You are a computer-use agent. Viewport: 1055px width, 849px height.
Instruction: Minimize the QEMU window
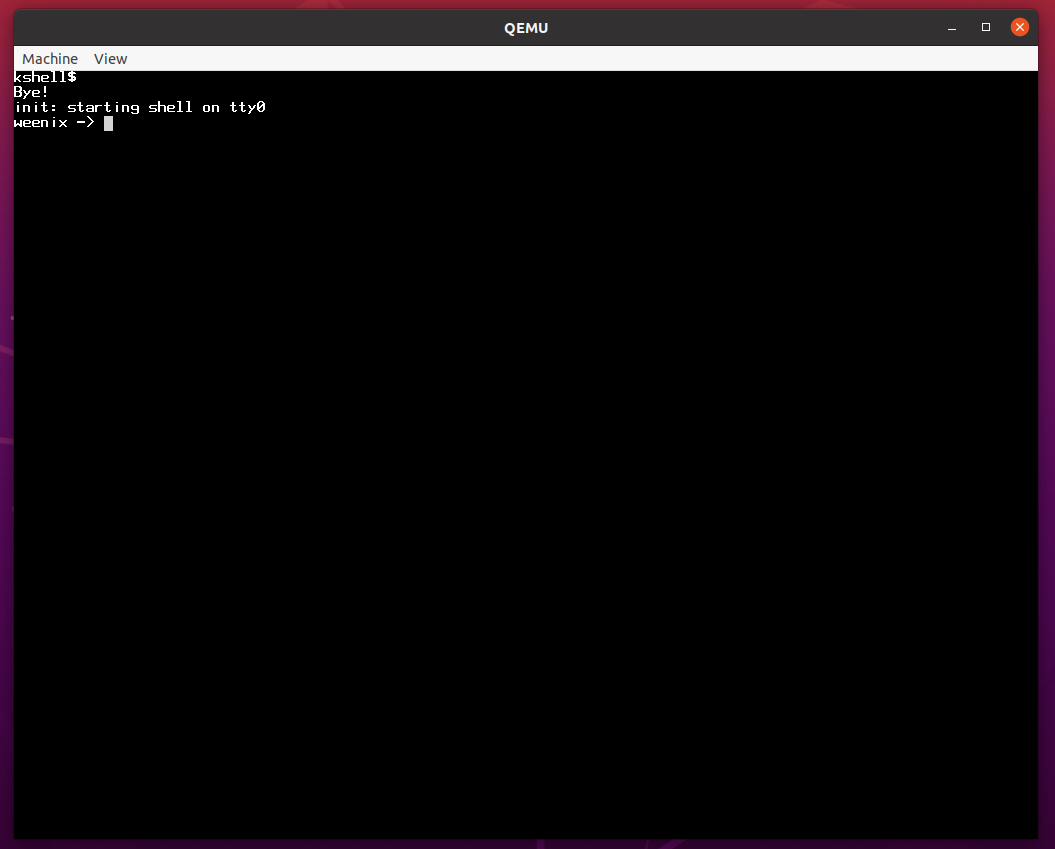point(953,27)
